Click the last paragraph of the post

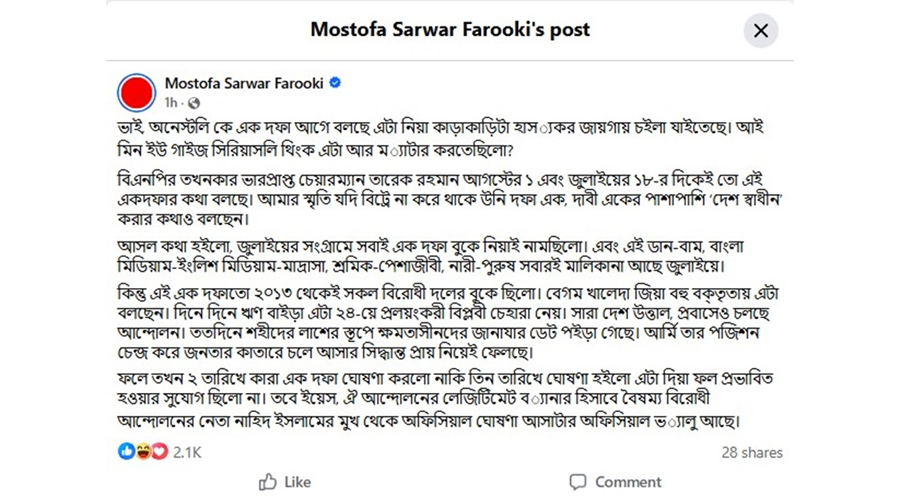click(445, 400)
